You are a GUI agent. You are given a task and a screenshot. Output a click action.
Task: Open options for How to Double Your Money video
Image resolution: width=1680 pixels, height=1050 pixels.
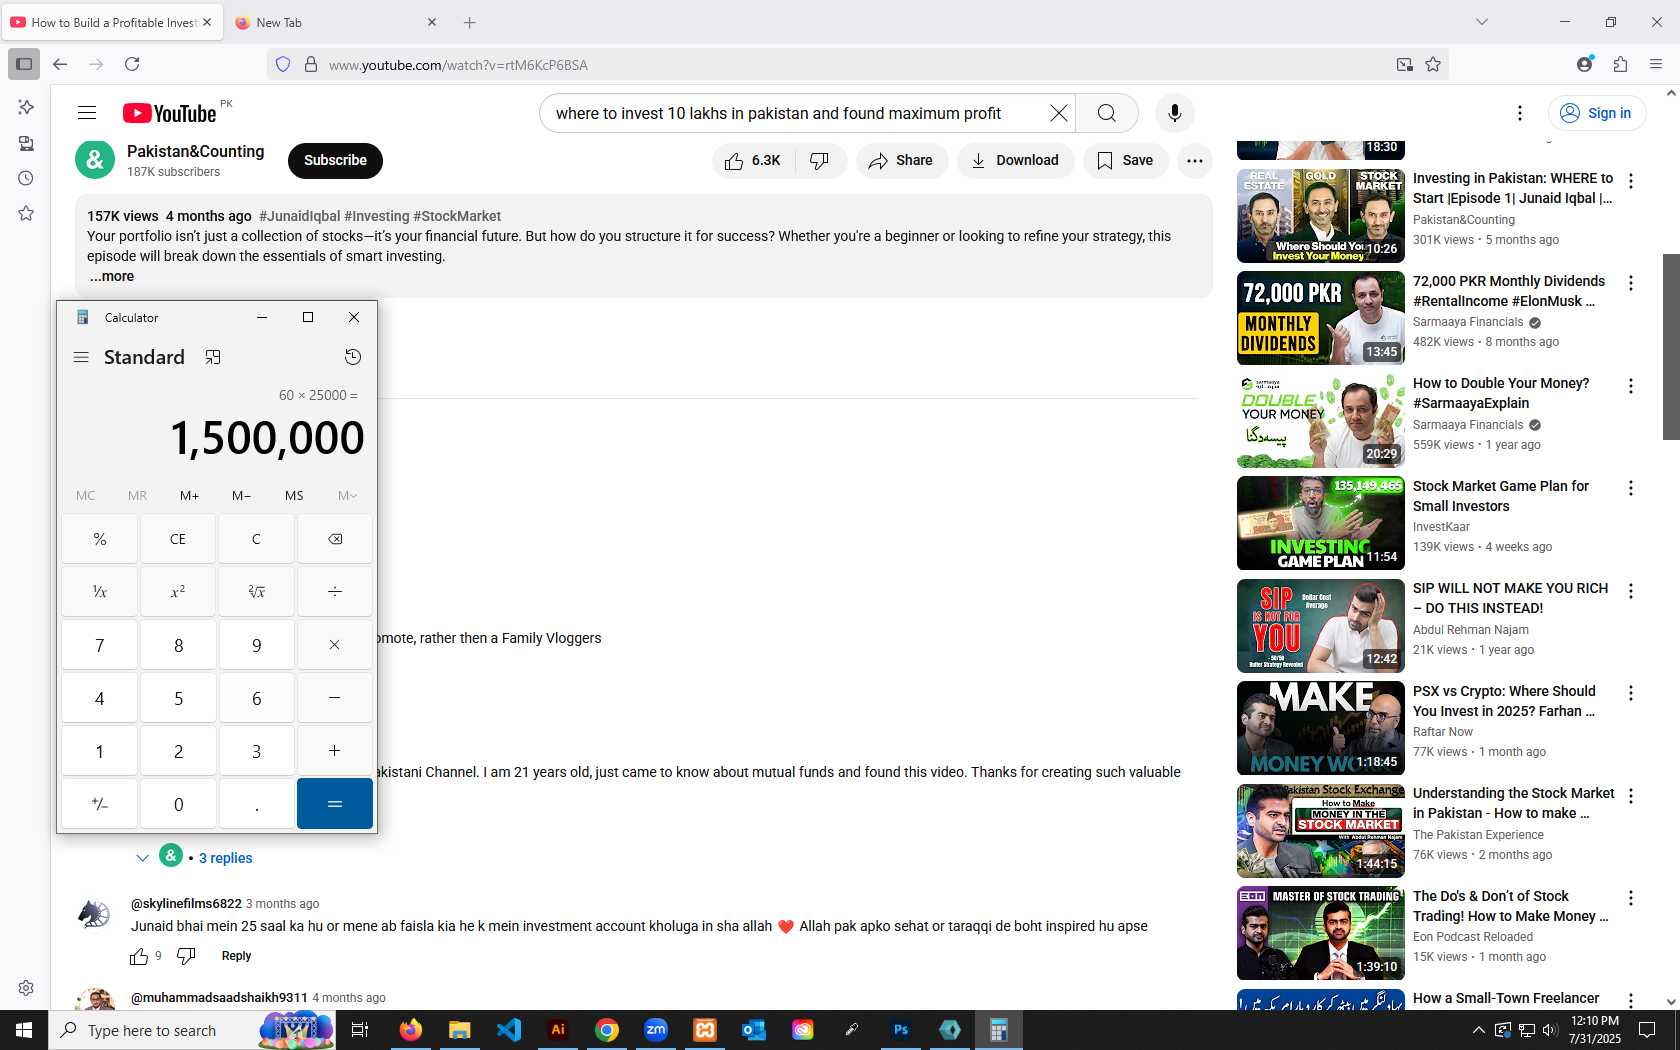tap(1631, 385)
